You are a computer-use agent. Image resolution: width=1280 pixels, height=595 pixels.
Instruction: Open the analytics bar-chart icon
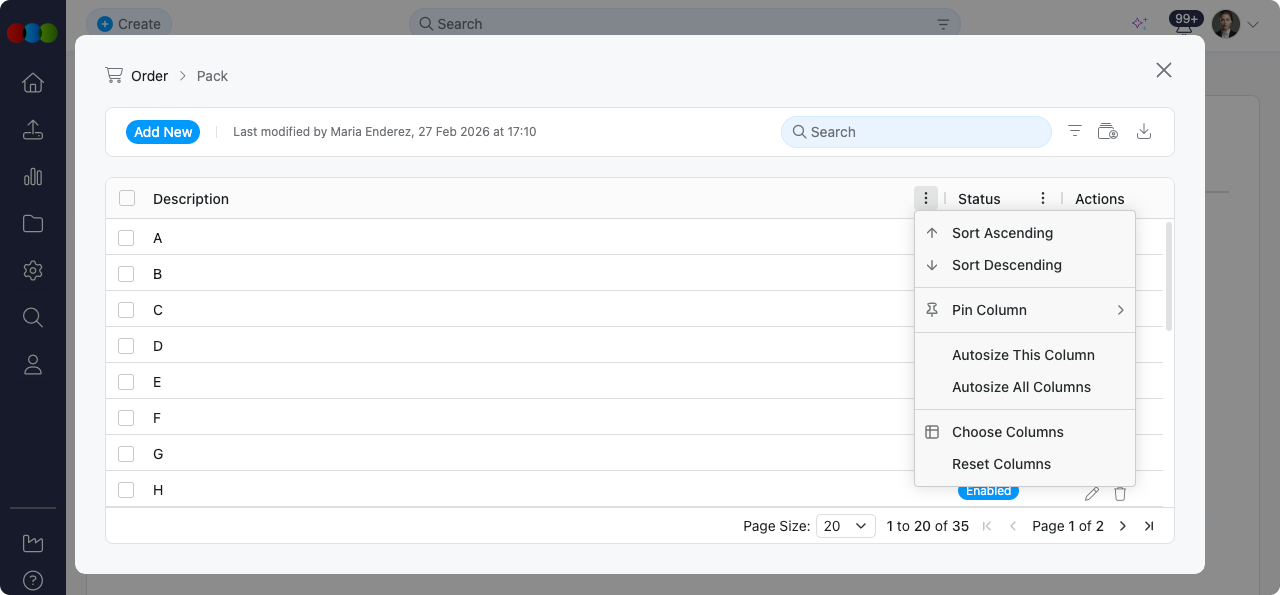pyautogui.click(x=32, y=177)
